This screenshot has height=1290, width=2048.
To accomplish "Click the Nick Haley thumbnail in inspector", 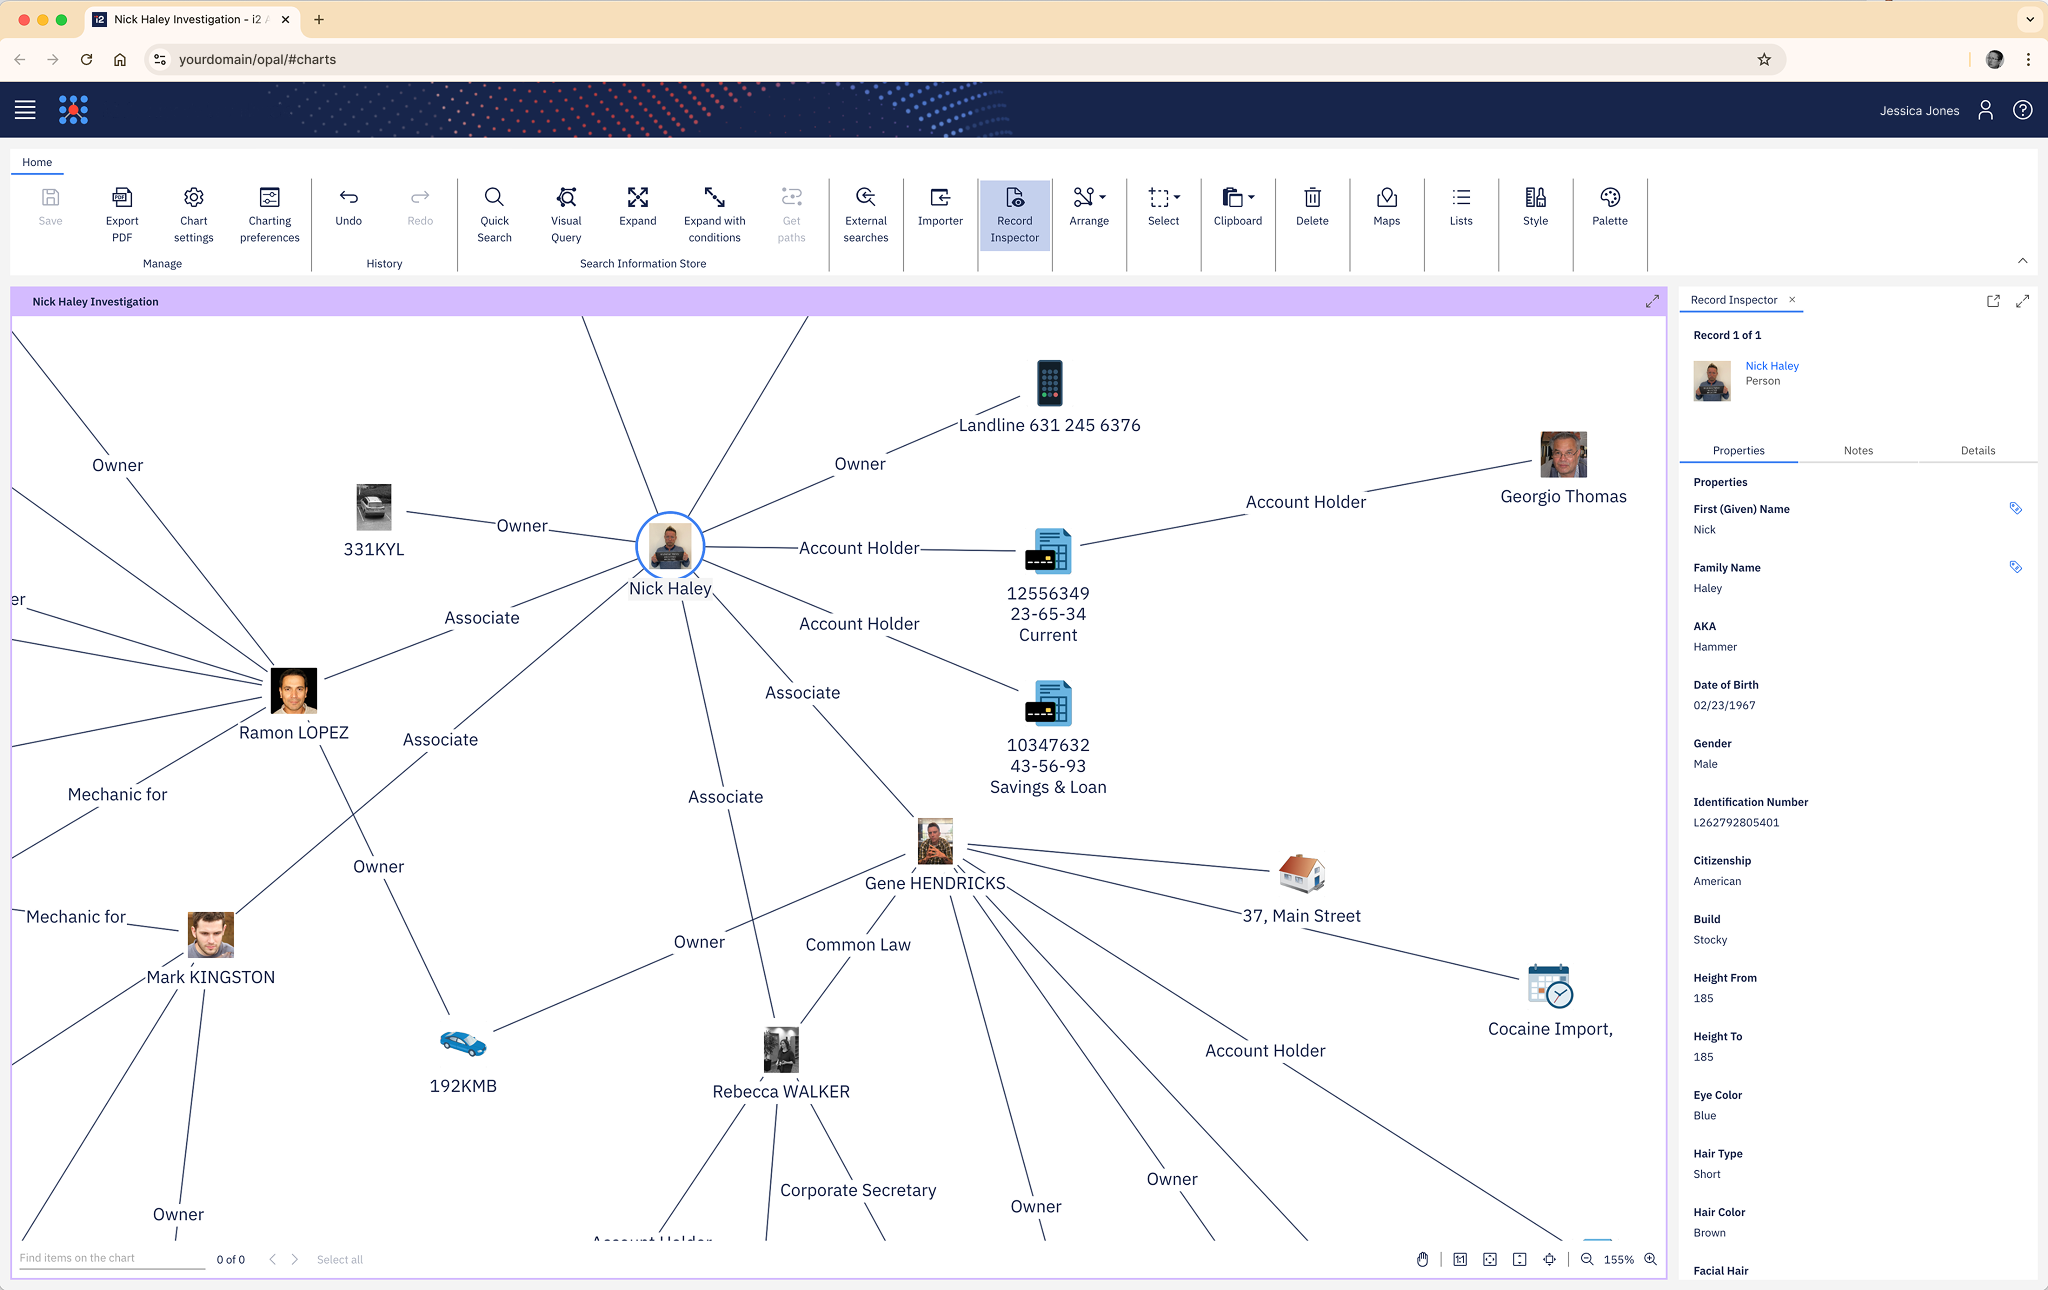I will [x=1712, y=381].
